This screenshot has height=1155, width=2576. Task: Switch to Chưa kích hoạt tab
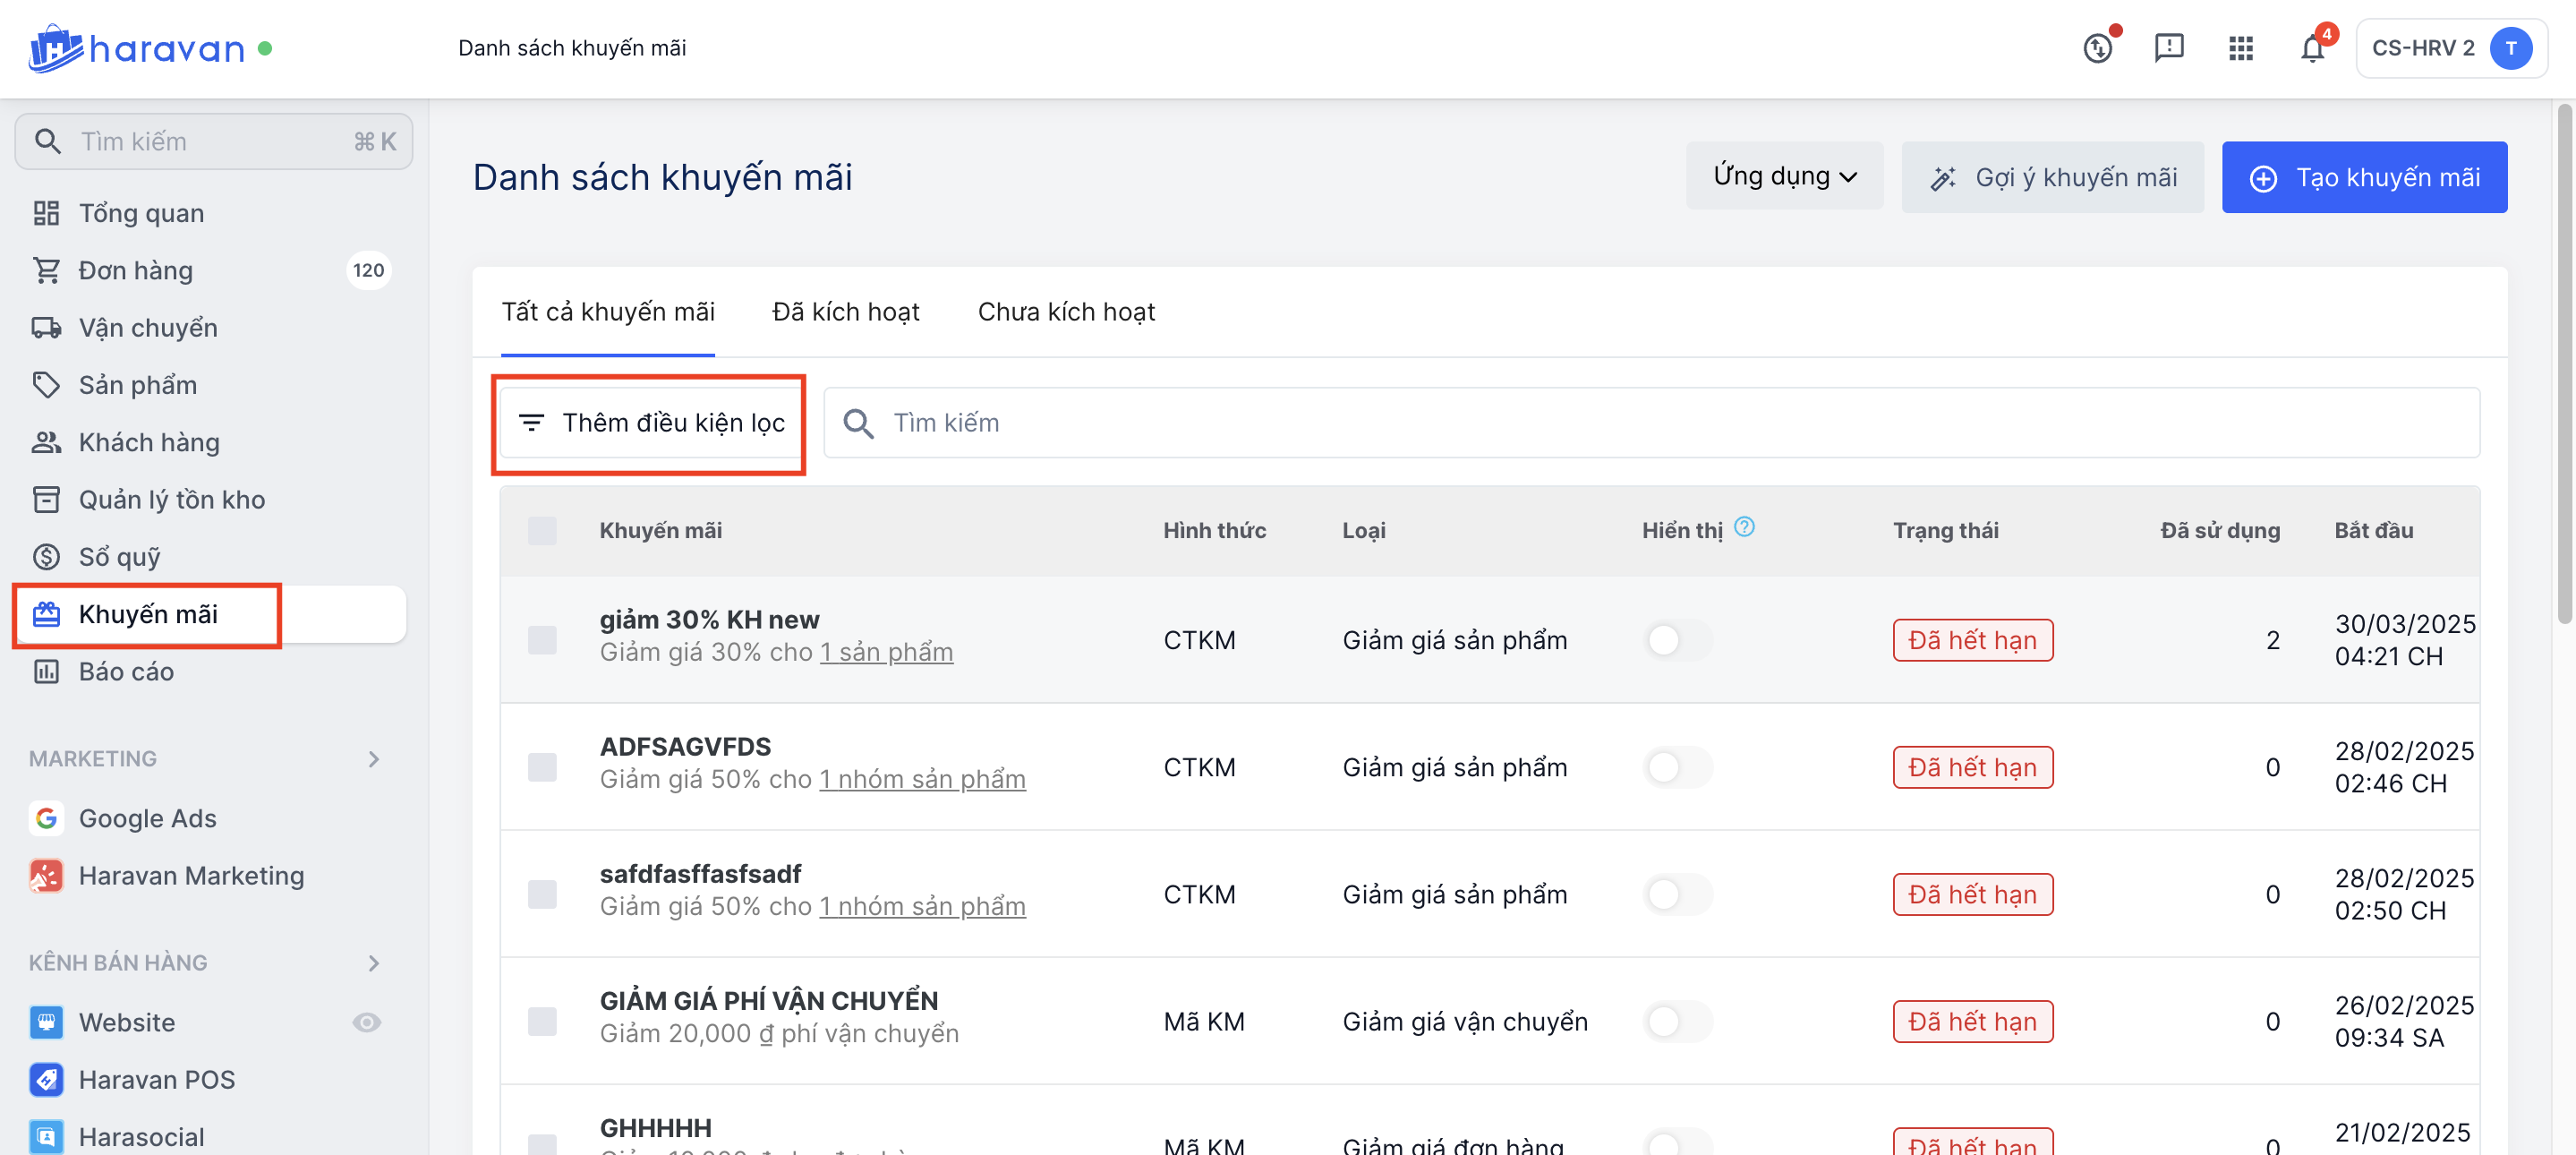[x=1065, y=312]
